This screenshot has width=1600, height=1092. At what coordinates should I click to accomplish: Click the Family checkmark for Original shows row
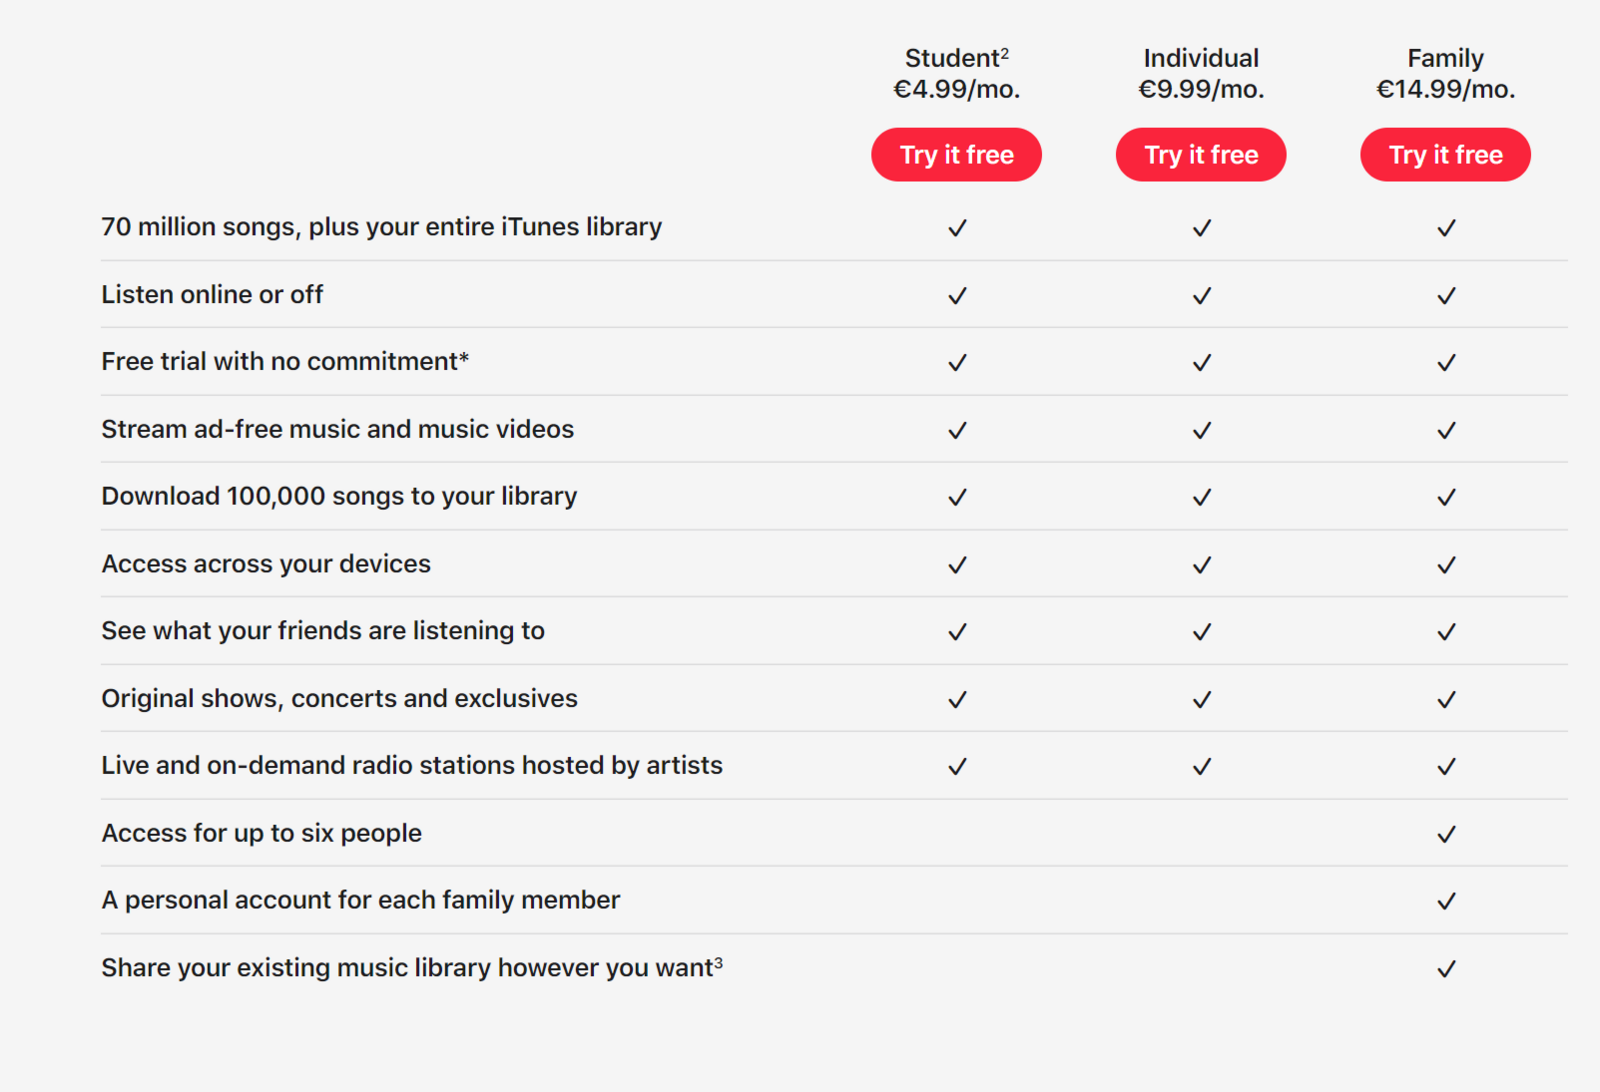1446,700
